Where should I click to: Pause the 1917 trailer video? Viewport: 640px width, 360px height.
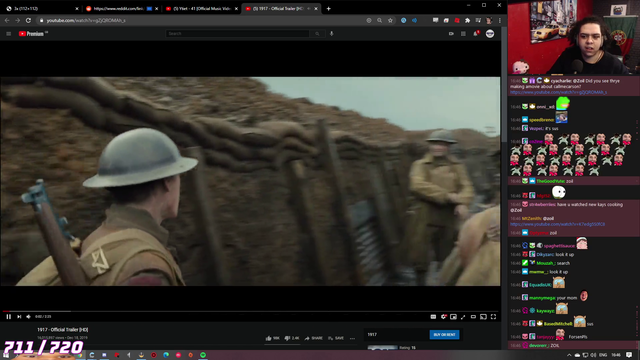[9, 317]
